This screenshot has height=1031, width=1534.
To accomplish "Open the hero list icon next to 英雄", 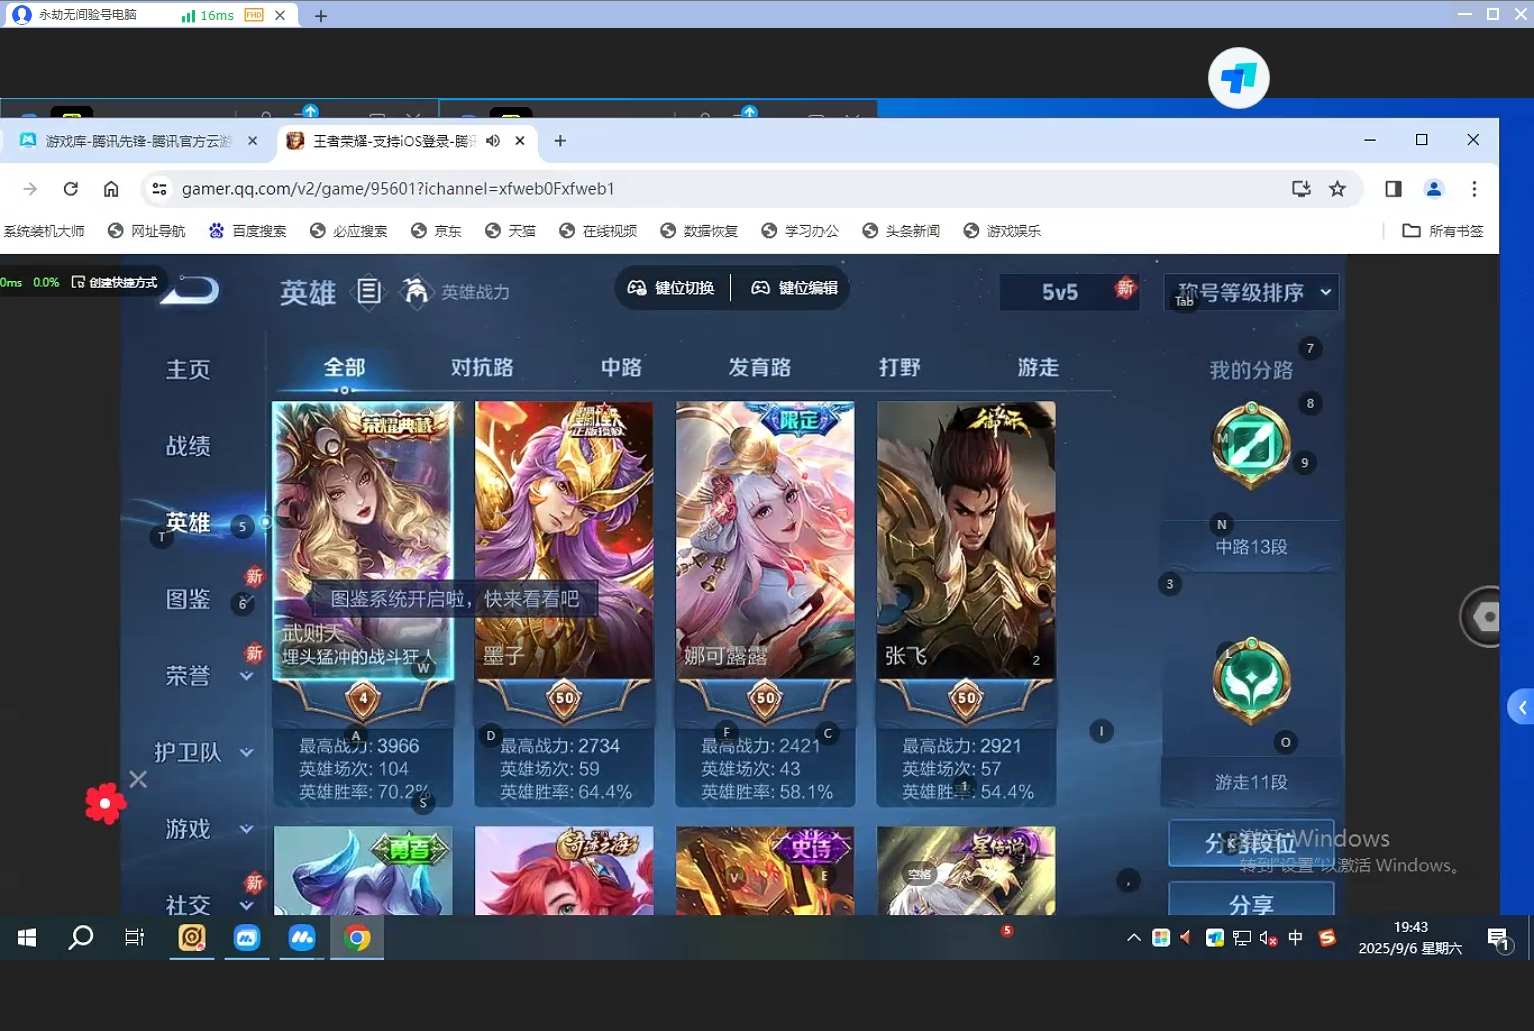I will 369,291.
